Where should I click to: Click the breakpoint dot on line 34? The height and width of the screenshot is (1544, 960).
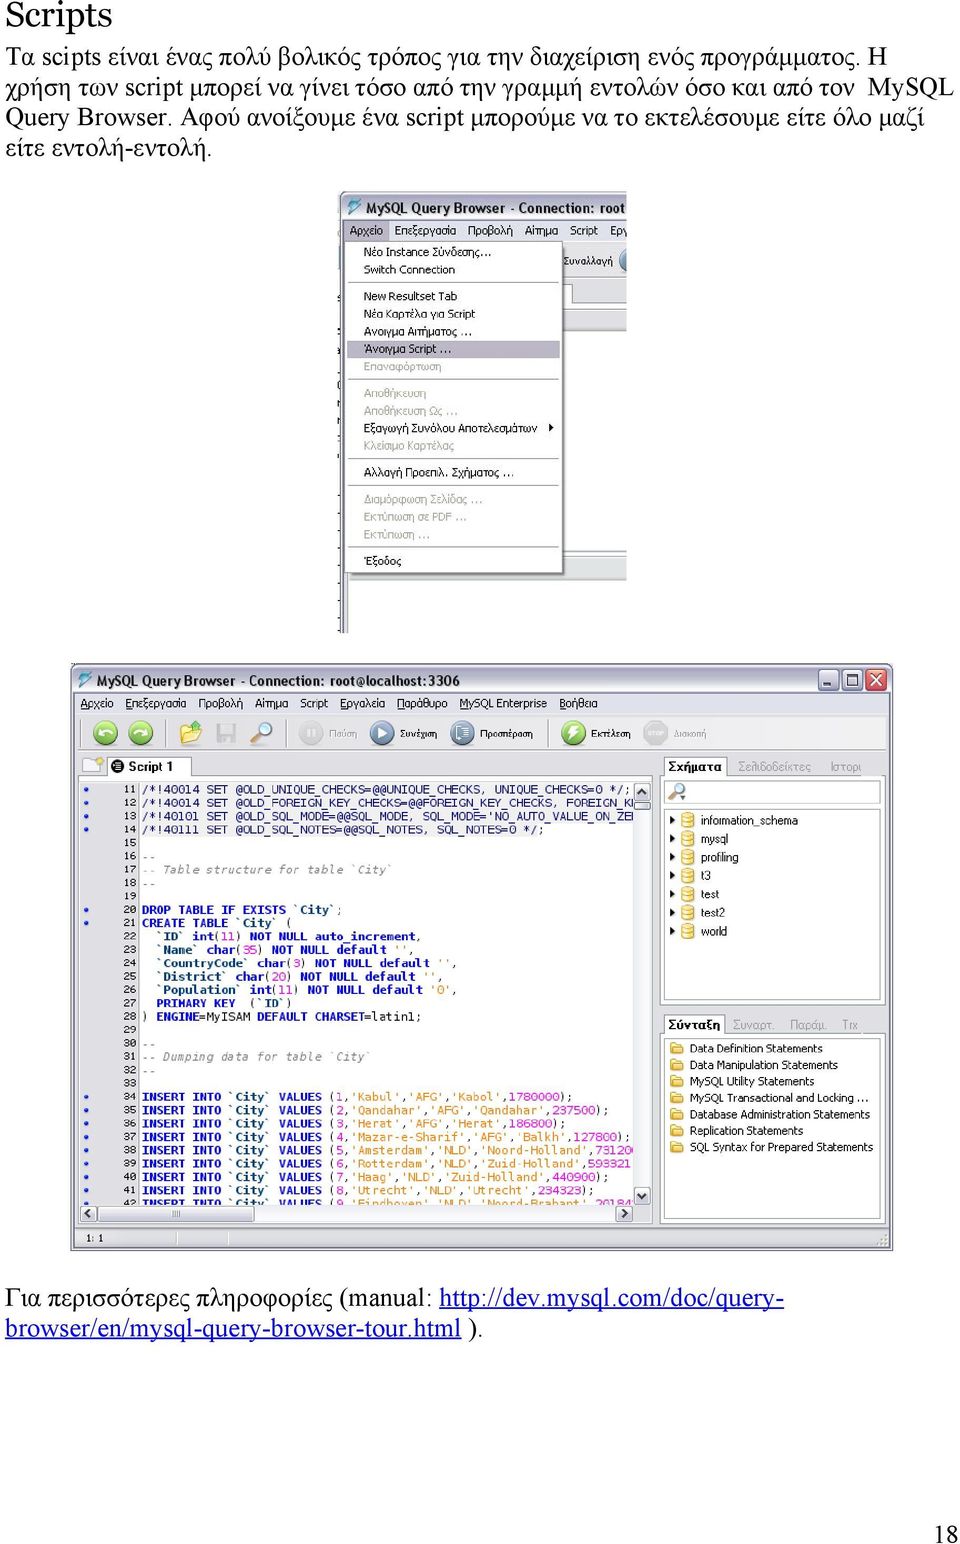pos(86,1097)
